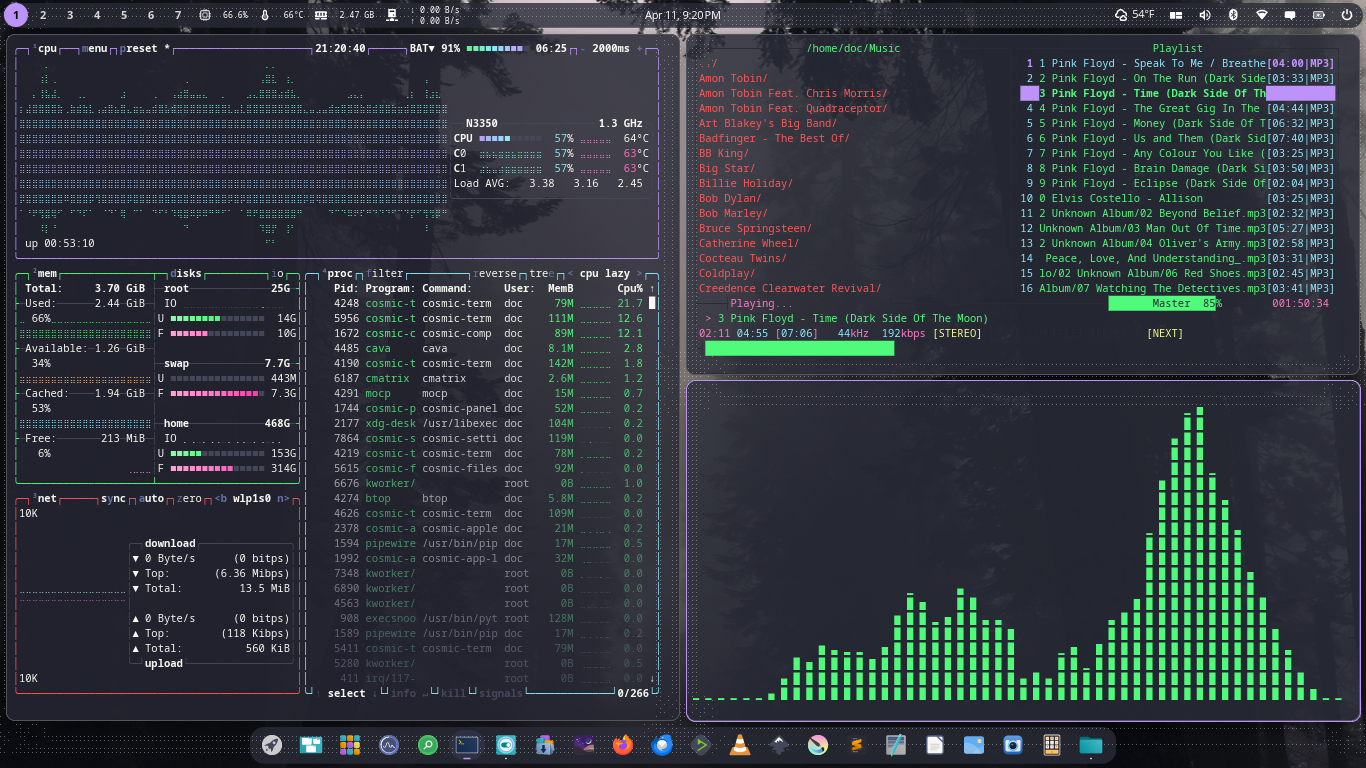
Task: Click the terminal icon in the dock
Action: pyautogui.click(x=467, y=745)
